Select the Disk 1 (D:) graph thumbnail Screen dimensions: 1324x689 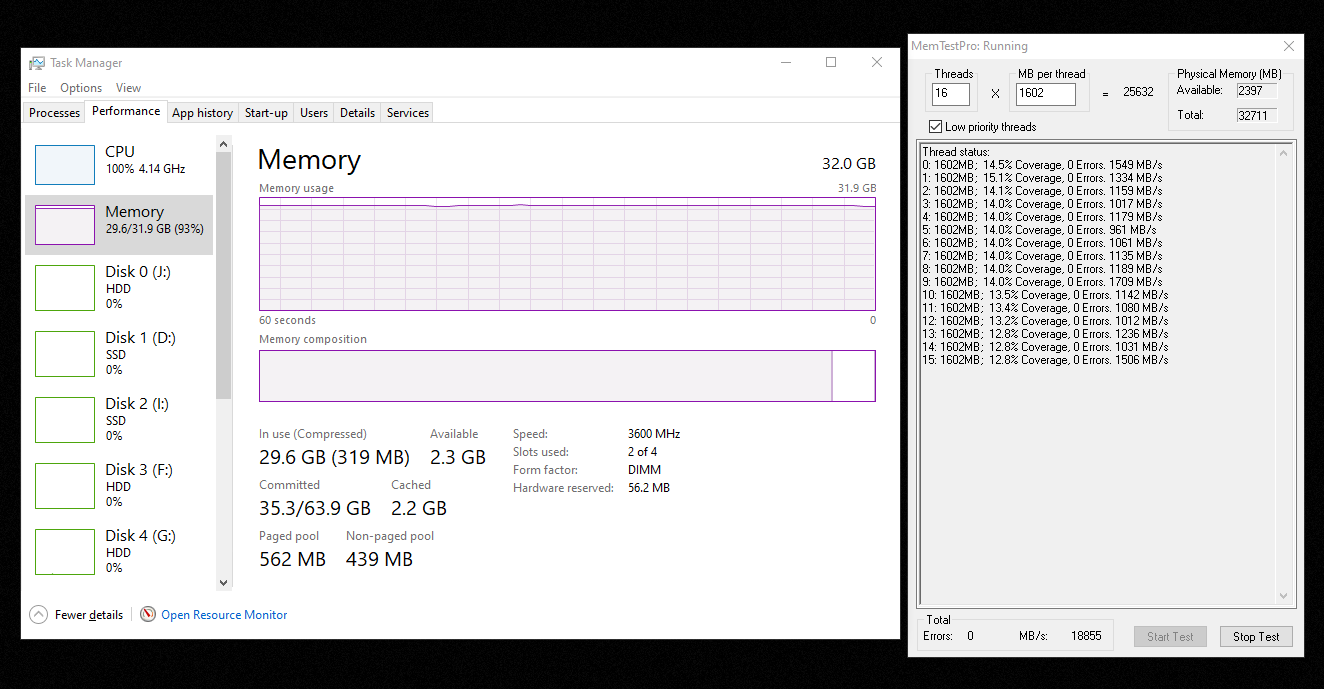(x=65, y=354)
